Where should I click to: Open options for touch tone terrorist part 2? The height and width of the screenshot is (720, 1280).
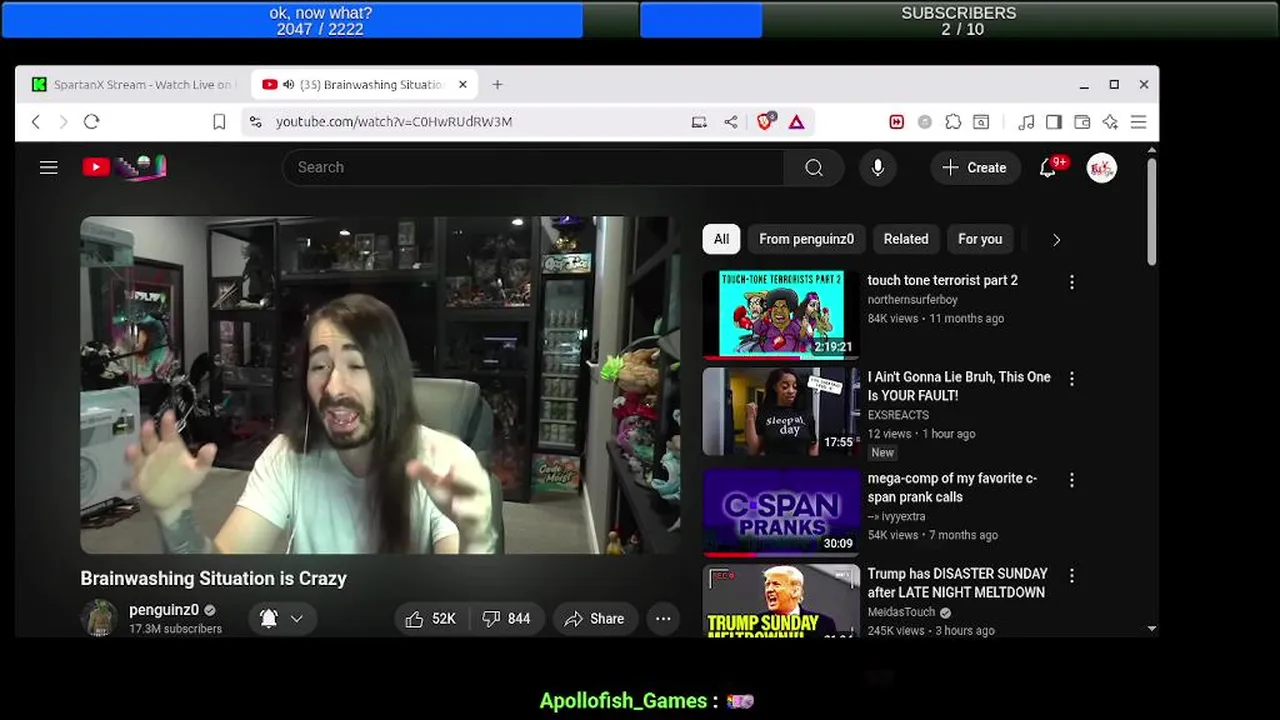coord(1071,283)
